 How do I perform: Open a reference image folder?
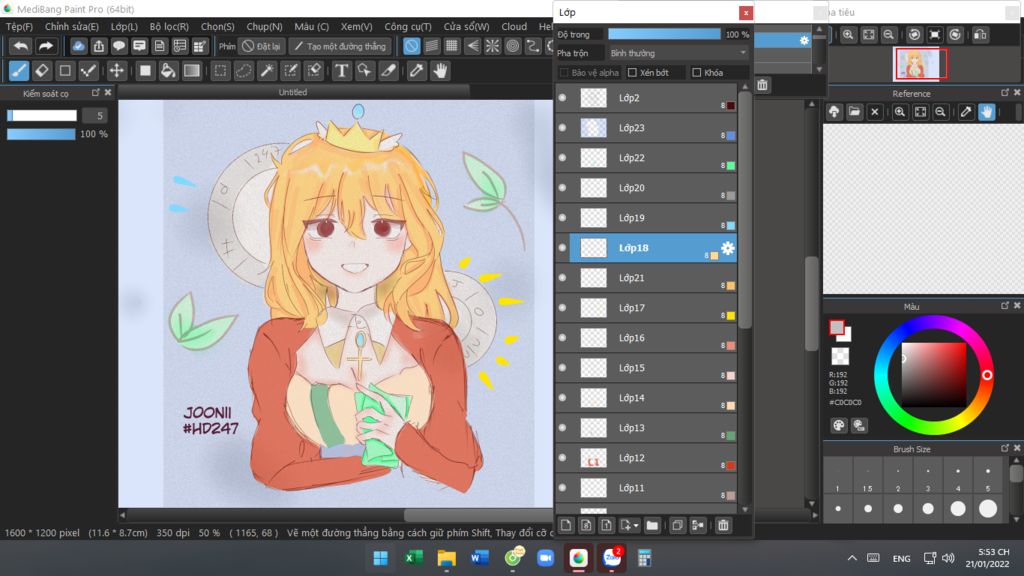tap(854, 112)
